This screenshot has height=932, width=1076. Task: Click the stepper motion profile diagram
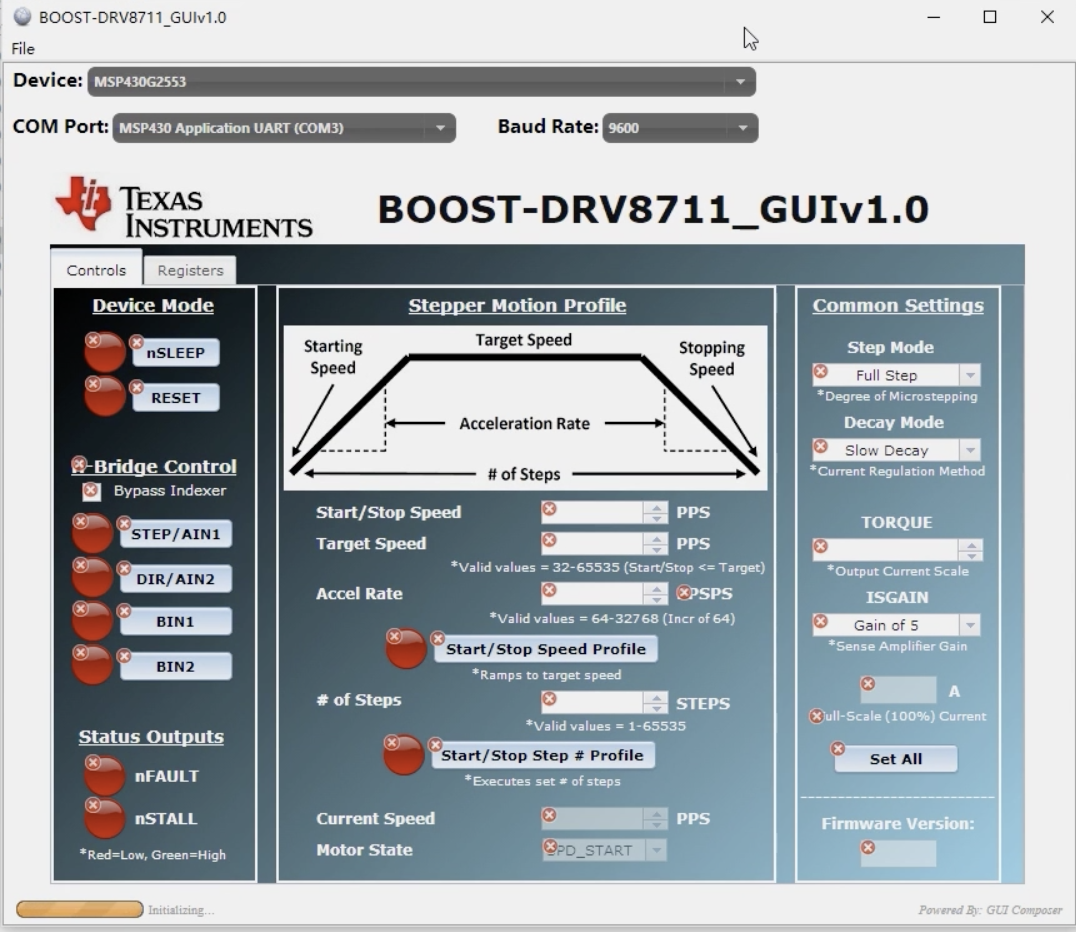pyautogui.click(x=525, y=408)
